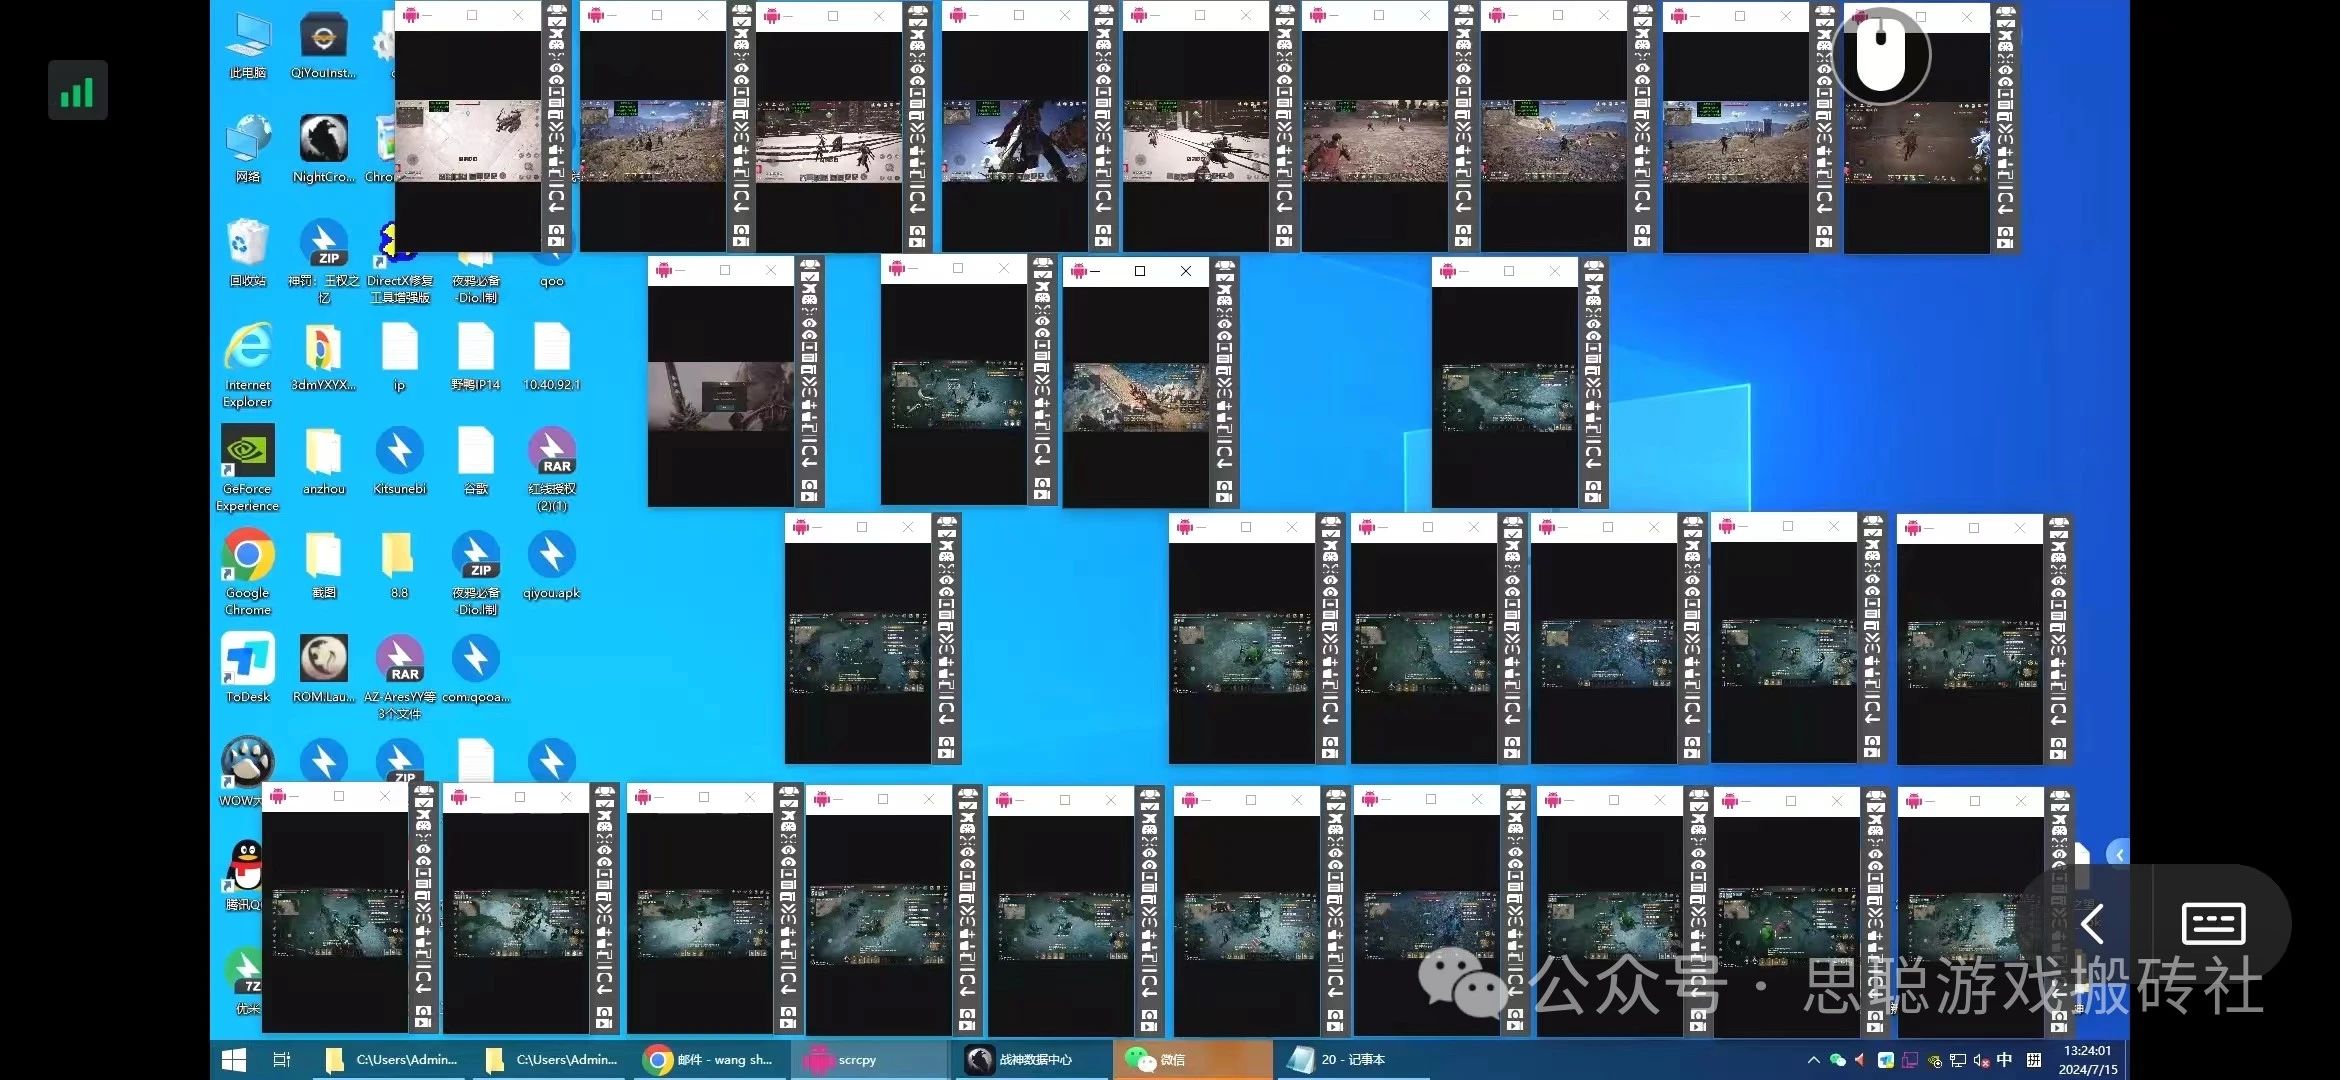Viewport: 2340px width, 1080px height.
Task: Open the ToDesk desktop shortcut
Action: (247, 660)
